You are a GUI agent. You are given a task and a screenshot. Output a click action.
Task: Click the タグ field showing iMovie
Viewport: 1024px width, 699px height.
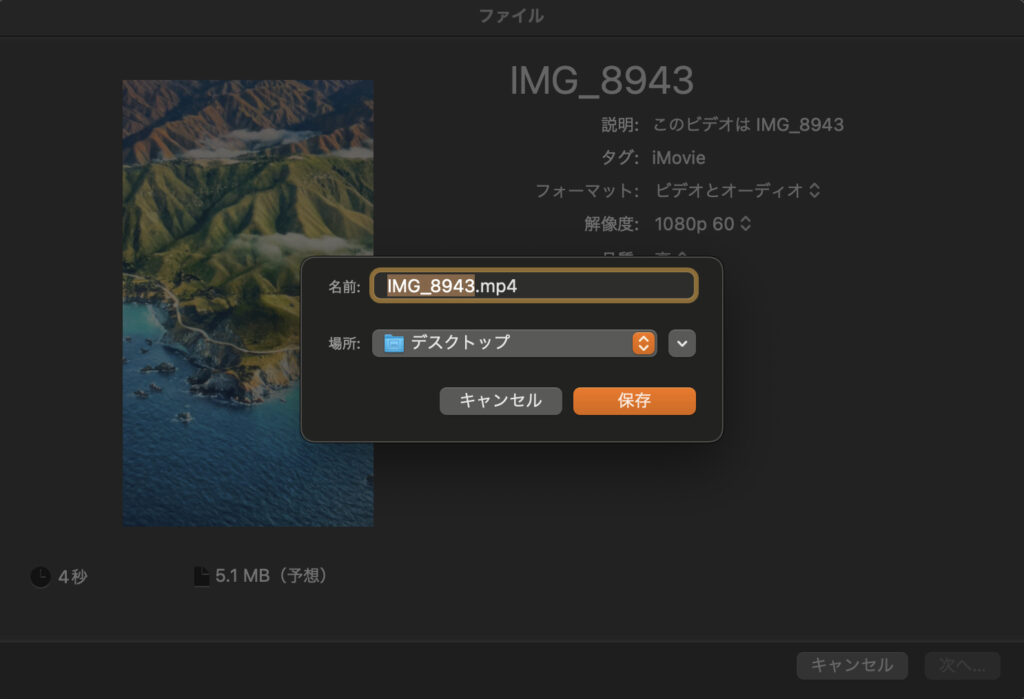point(678,157)
